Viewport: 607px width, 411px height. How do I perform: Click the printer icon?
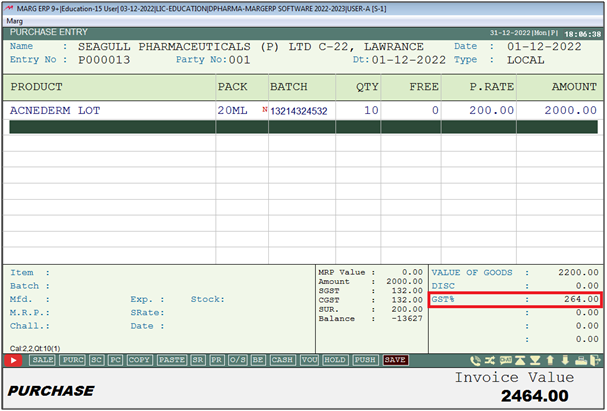pyautogui.click(x=581, y=361)
